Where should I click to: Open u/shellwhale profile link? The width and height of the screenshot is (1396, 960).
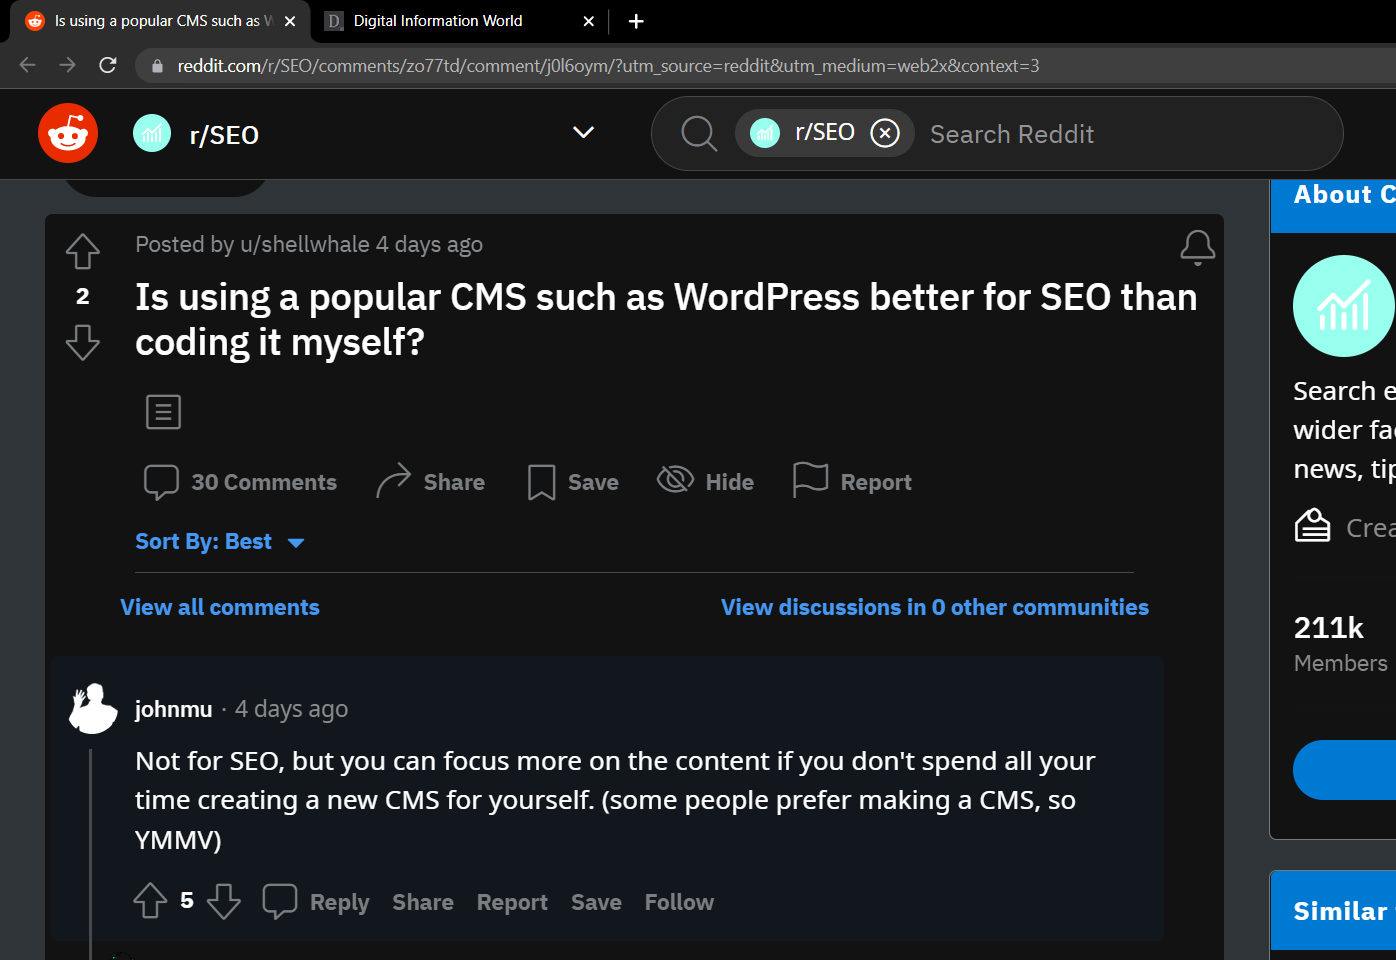[x=305, y=244]
